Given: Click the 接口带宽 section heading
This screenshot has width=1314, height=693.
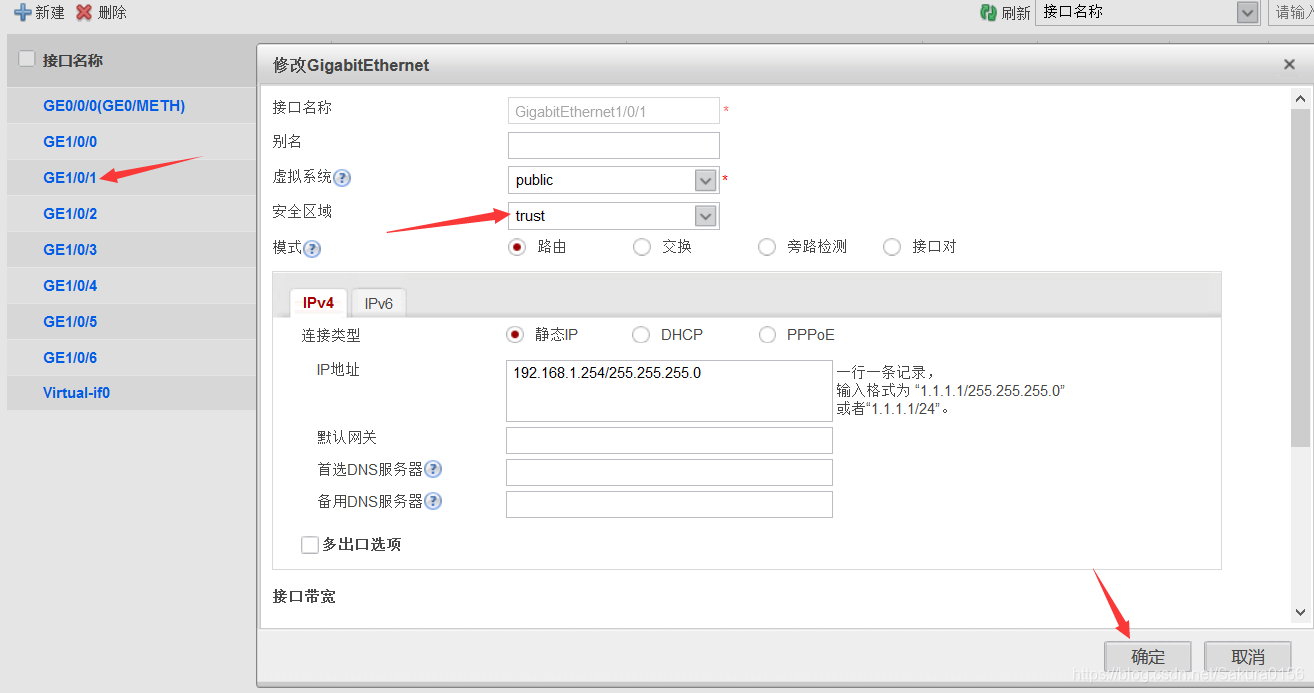Looking at the screenshot, I should (304, 596).
